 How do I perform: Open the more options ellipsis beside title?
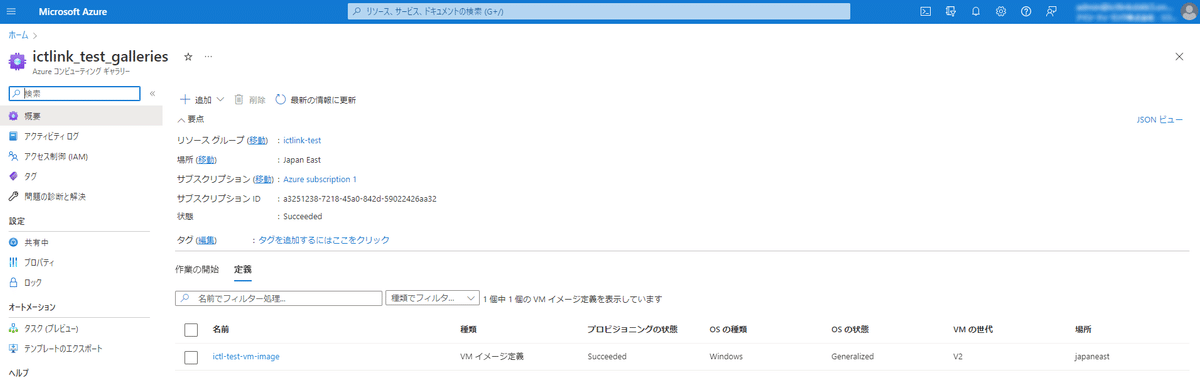[x=208, y=57]
